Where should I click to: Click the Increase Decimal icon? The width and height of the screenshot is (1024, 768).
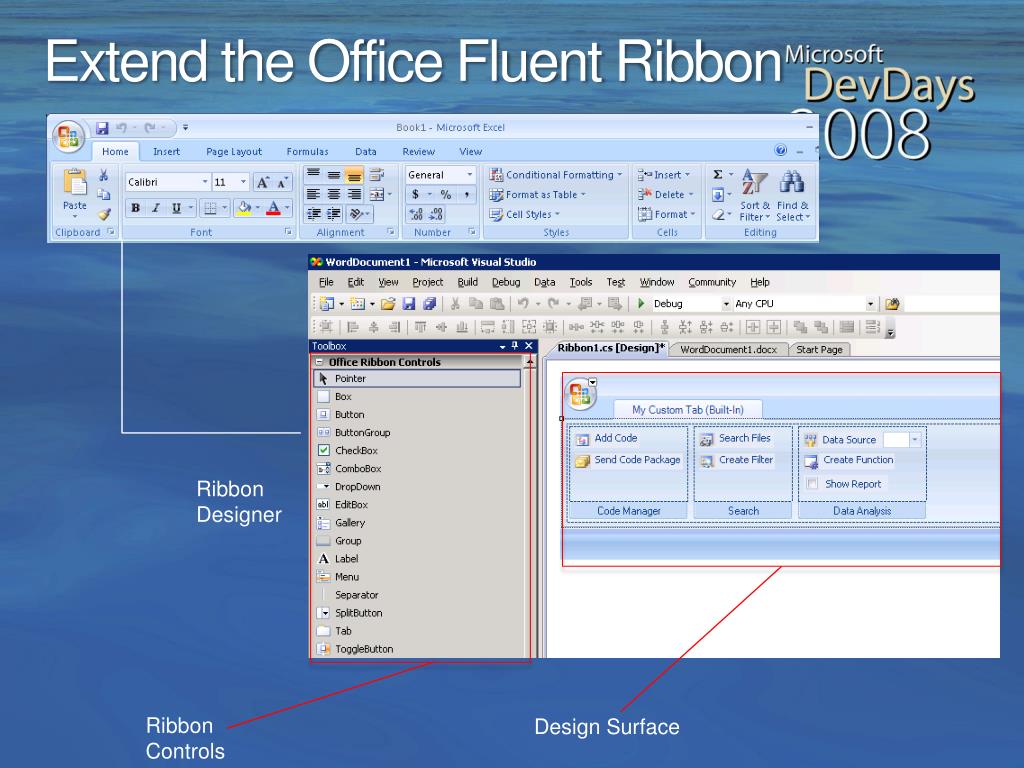(416, 214)
